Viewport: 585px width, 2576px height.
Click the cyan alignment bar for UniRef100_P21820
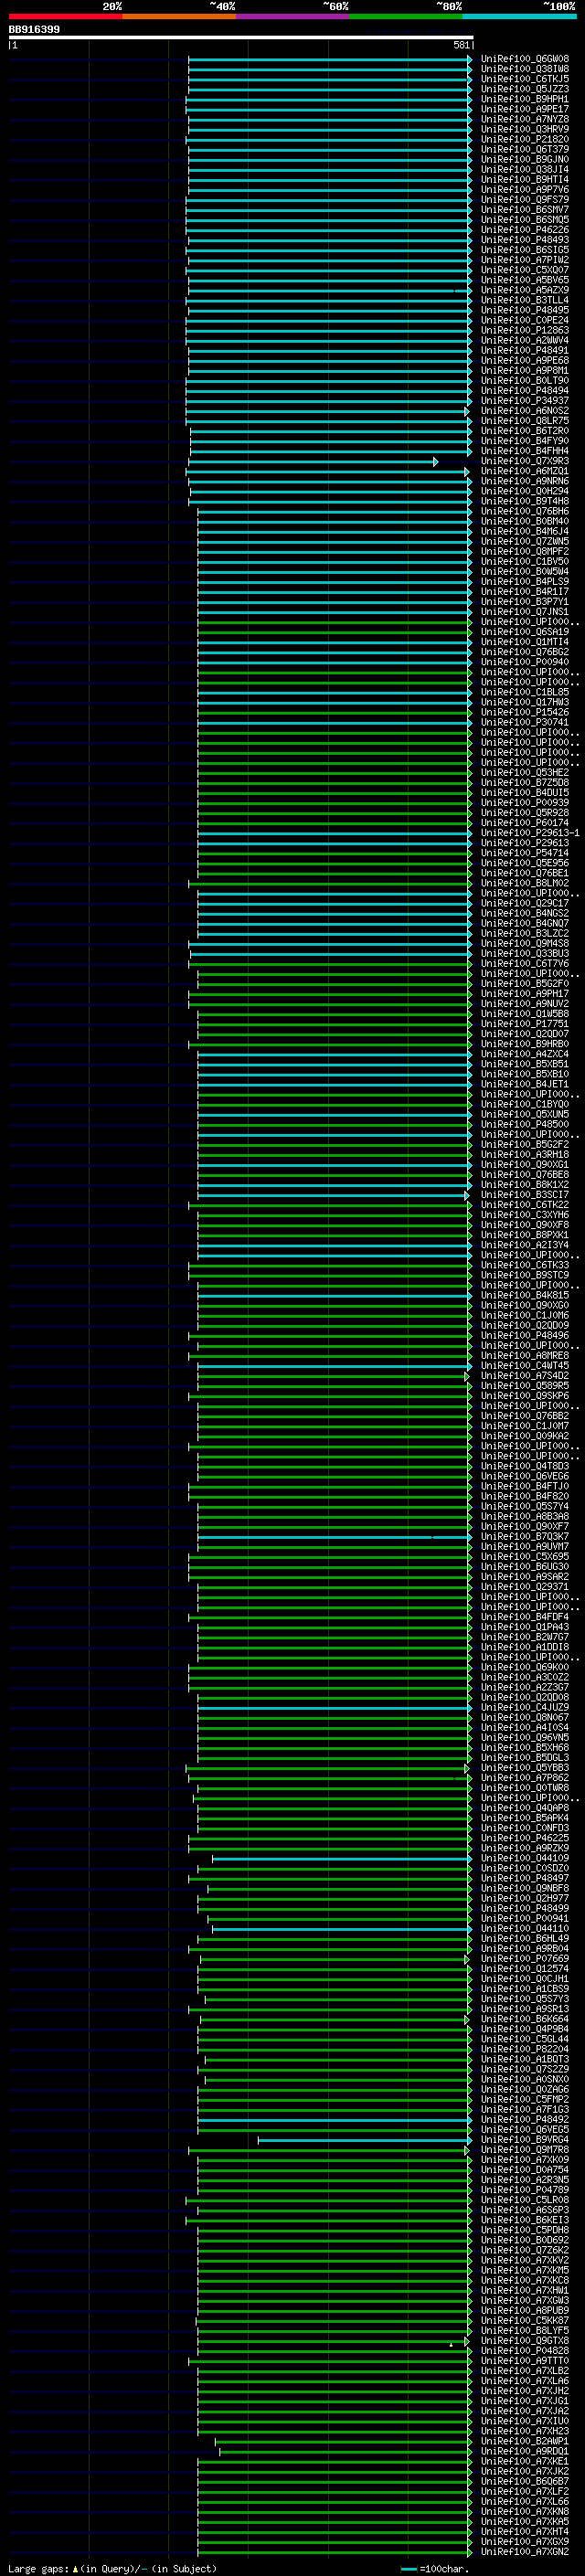329,139
